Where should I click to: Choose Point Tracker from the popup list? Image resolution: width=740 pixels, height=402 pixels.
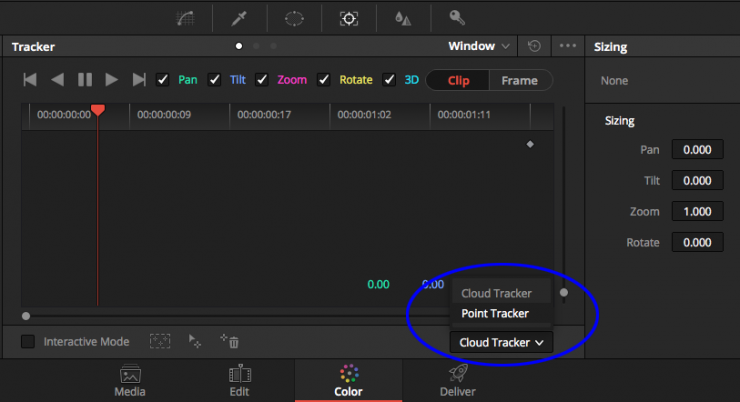pos(495,313)
